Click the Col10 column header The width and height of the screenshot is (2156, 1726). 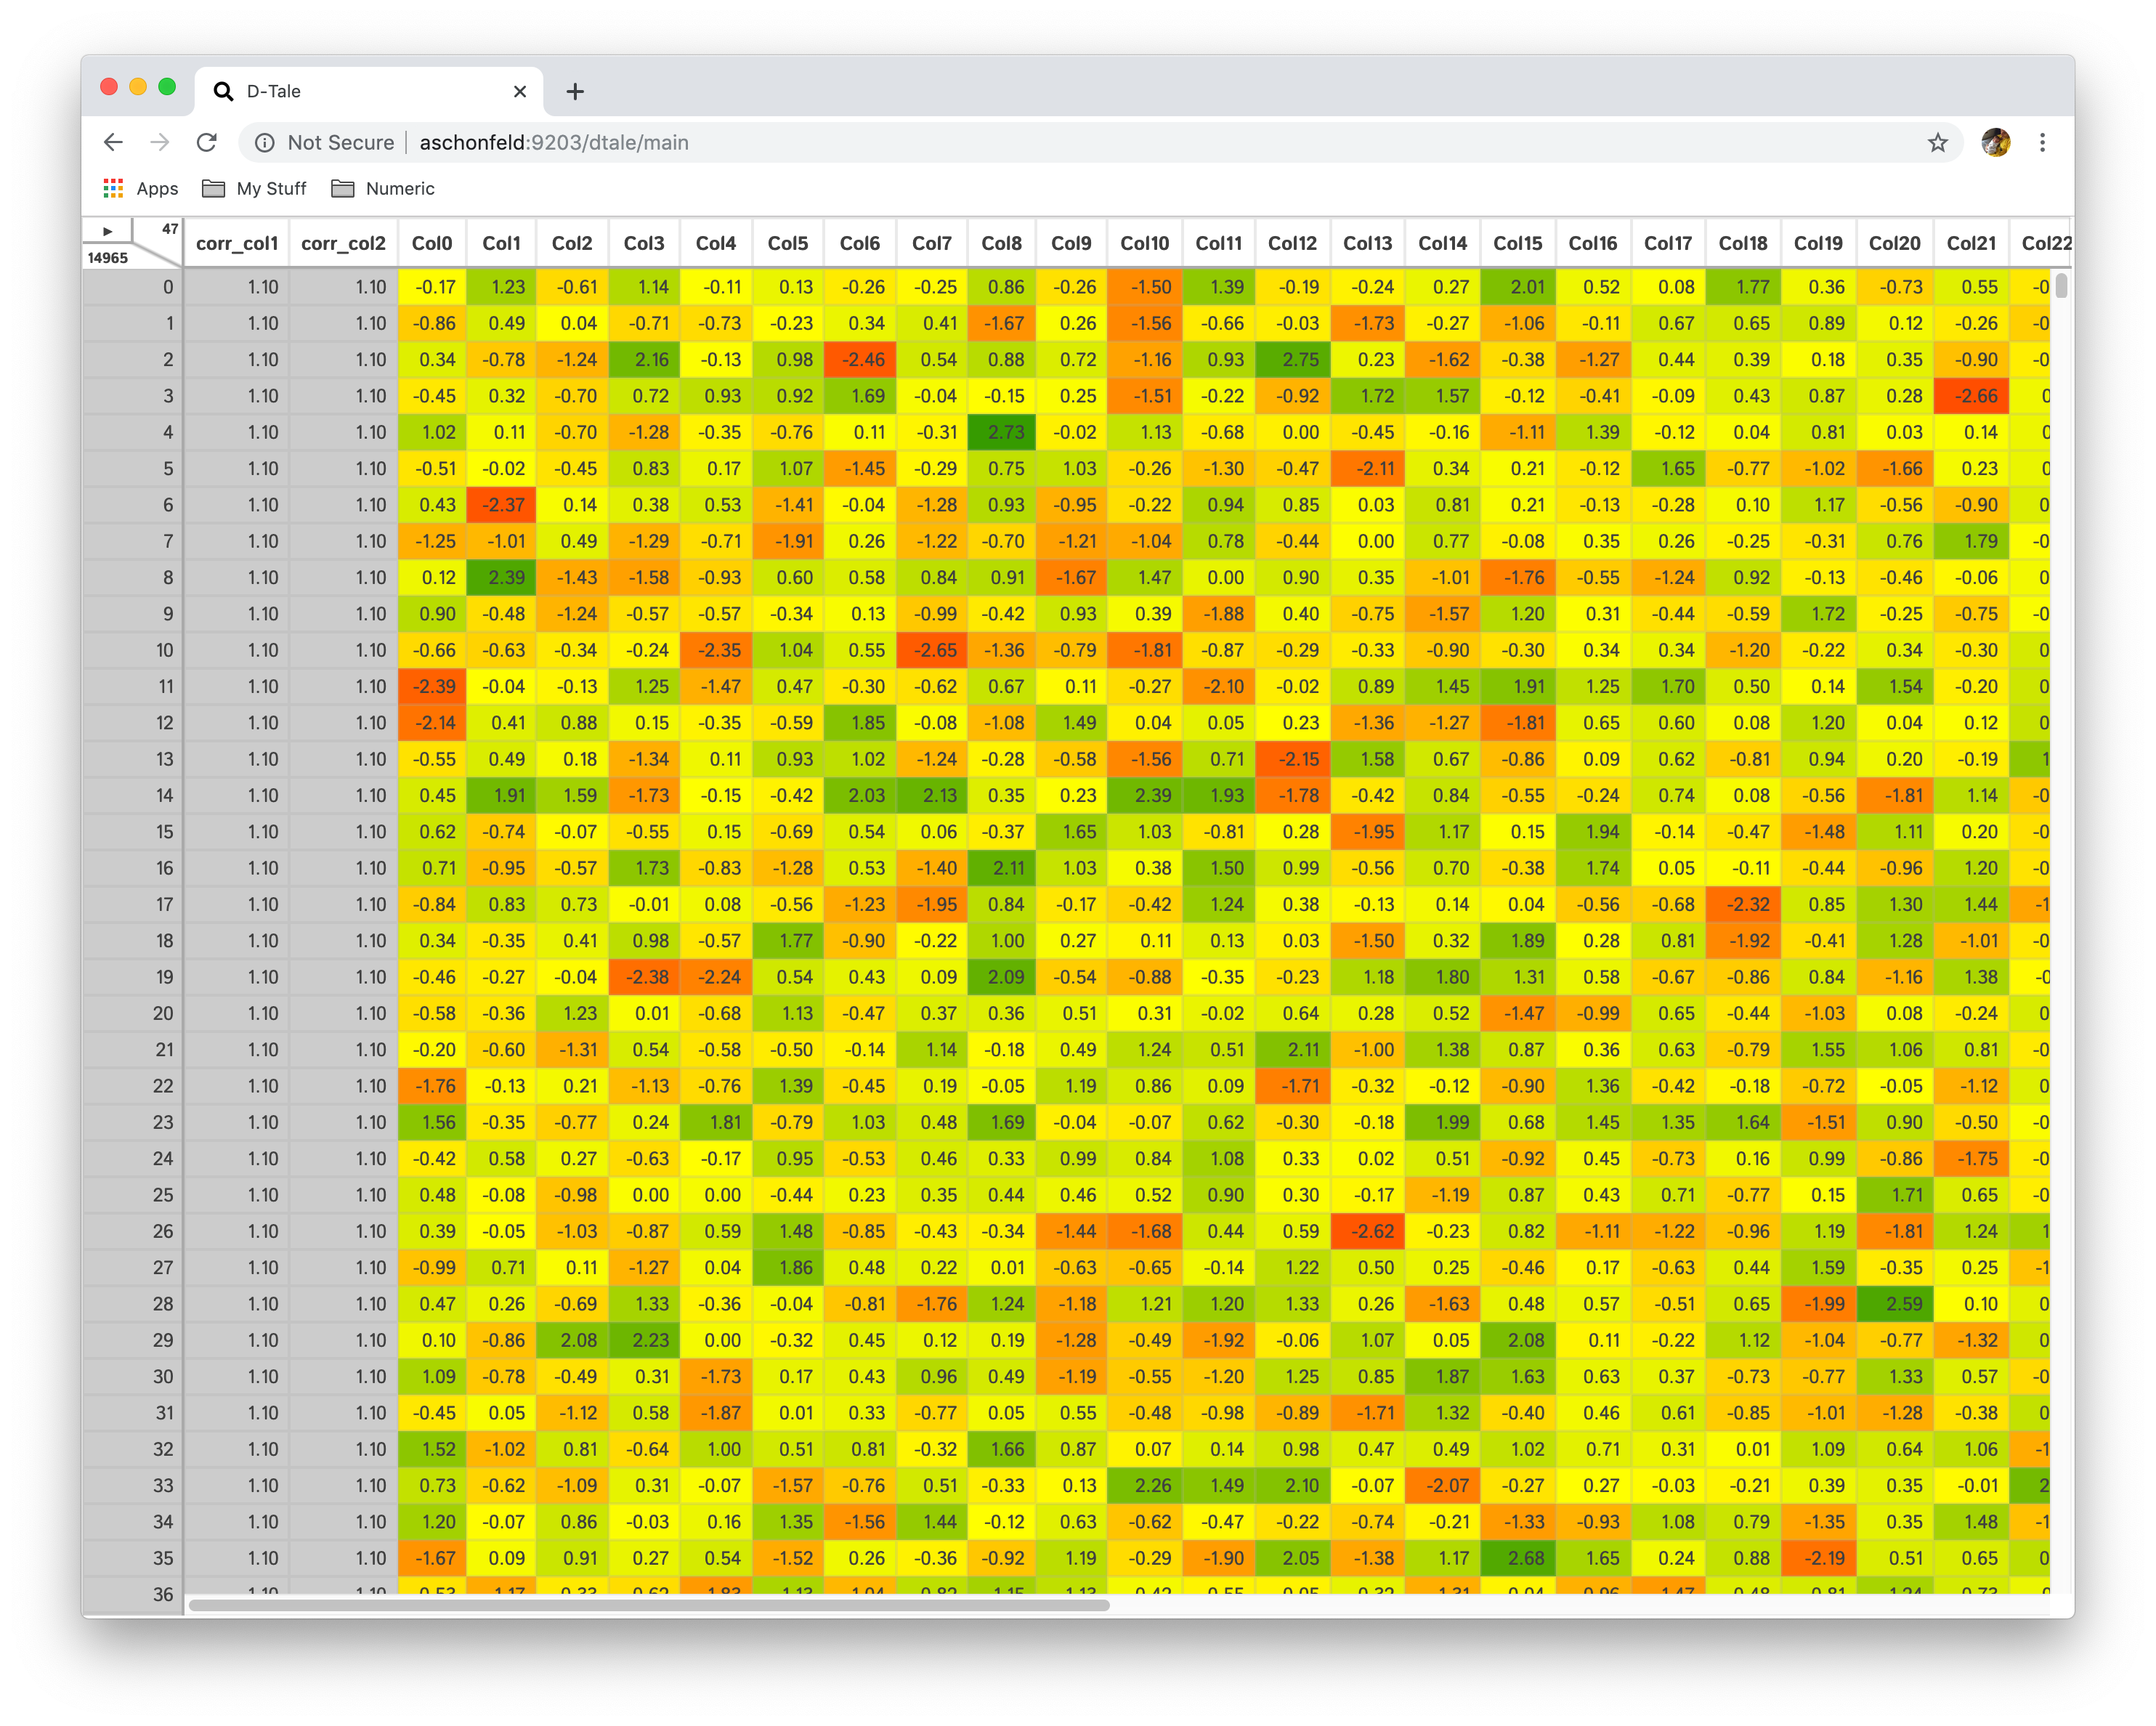click(x=1144, y=243)
